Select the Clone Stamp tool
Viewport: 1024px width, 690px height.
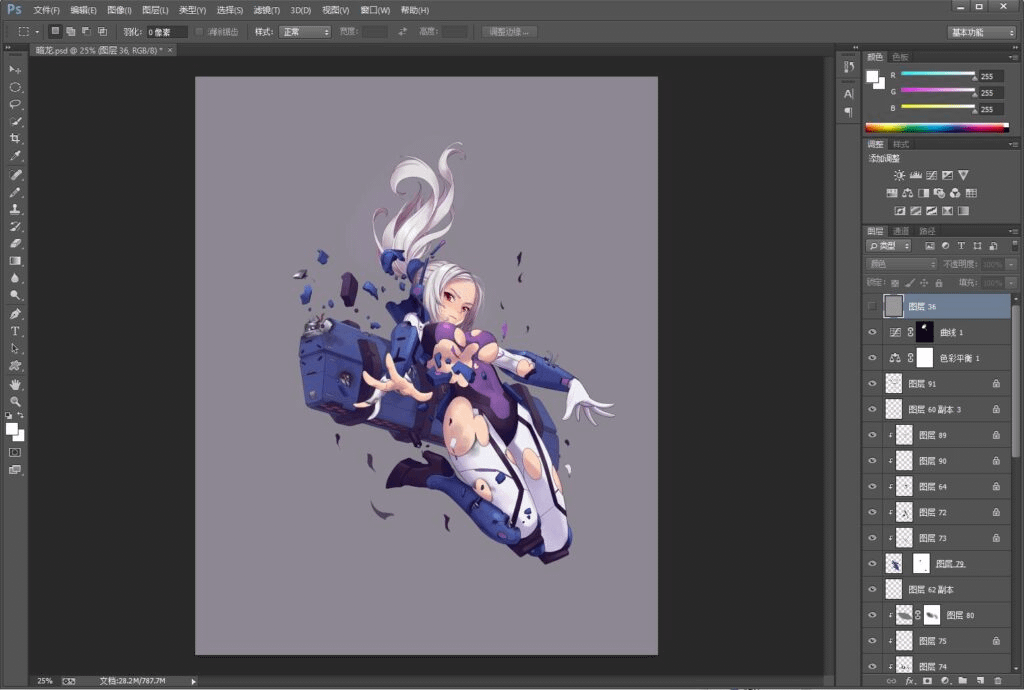(14, 209)
